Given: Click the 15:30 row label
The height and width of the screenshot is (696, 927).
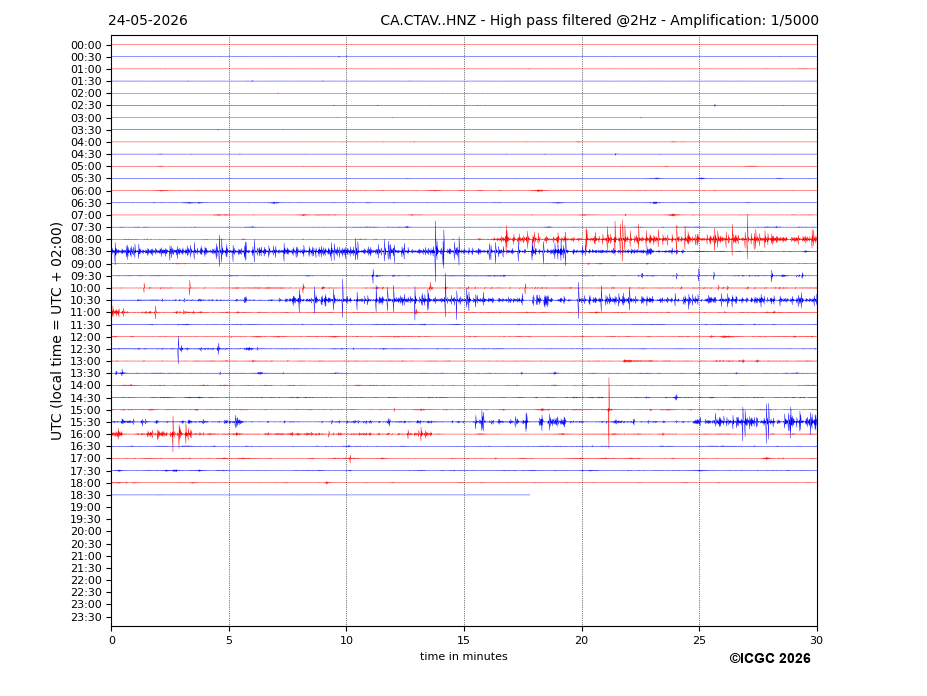Looking at the screenshot, I should [86, 422].
